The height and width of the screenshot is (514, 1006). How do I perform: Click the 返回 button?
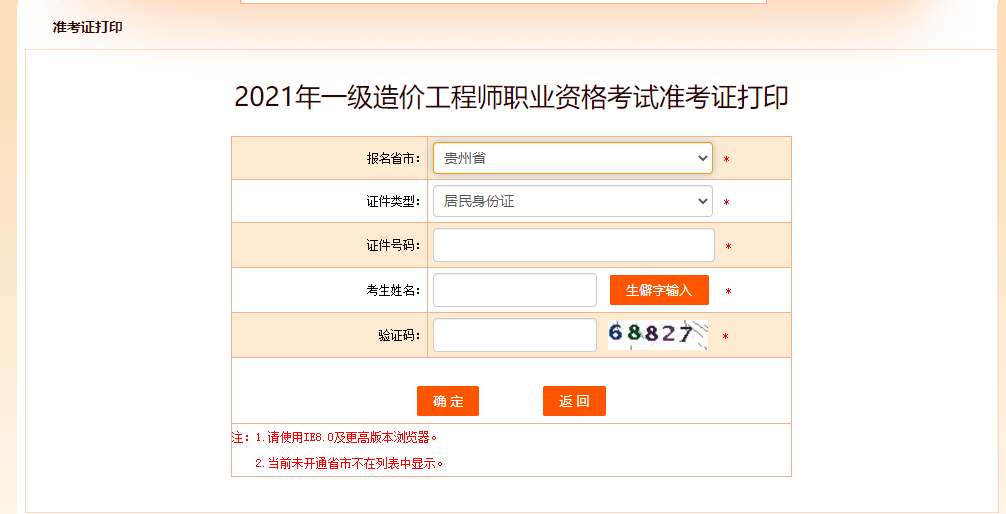click(x=574, y=401)
